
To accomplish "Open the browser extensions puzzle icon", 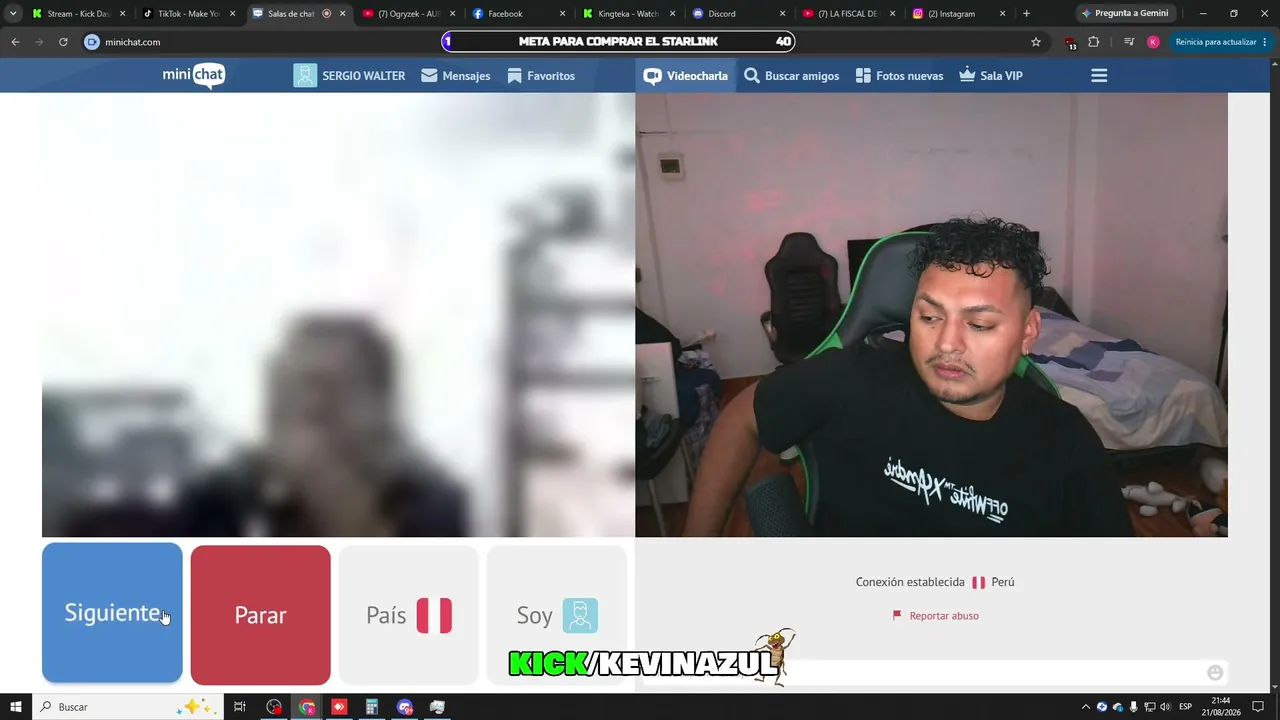I will click(x=1093, y=42).
